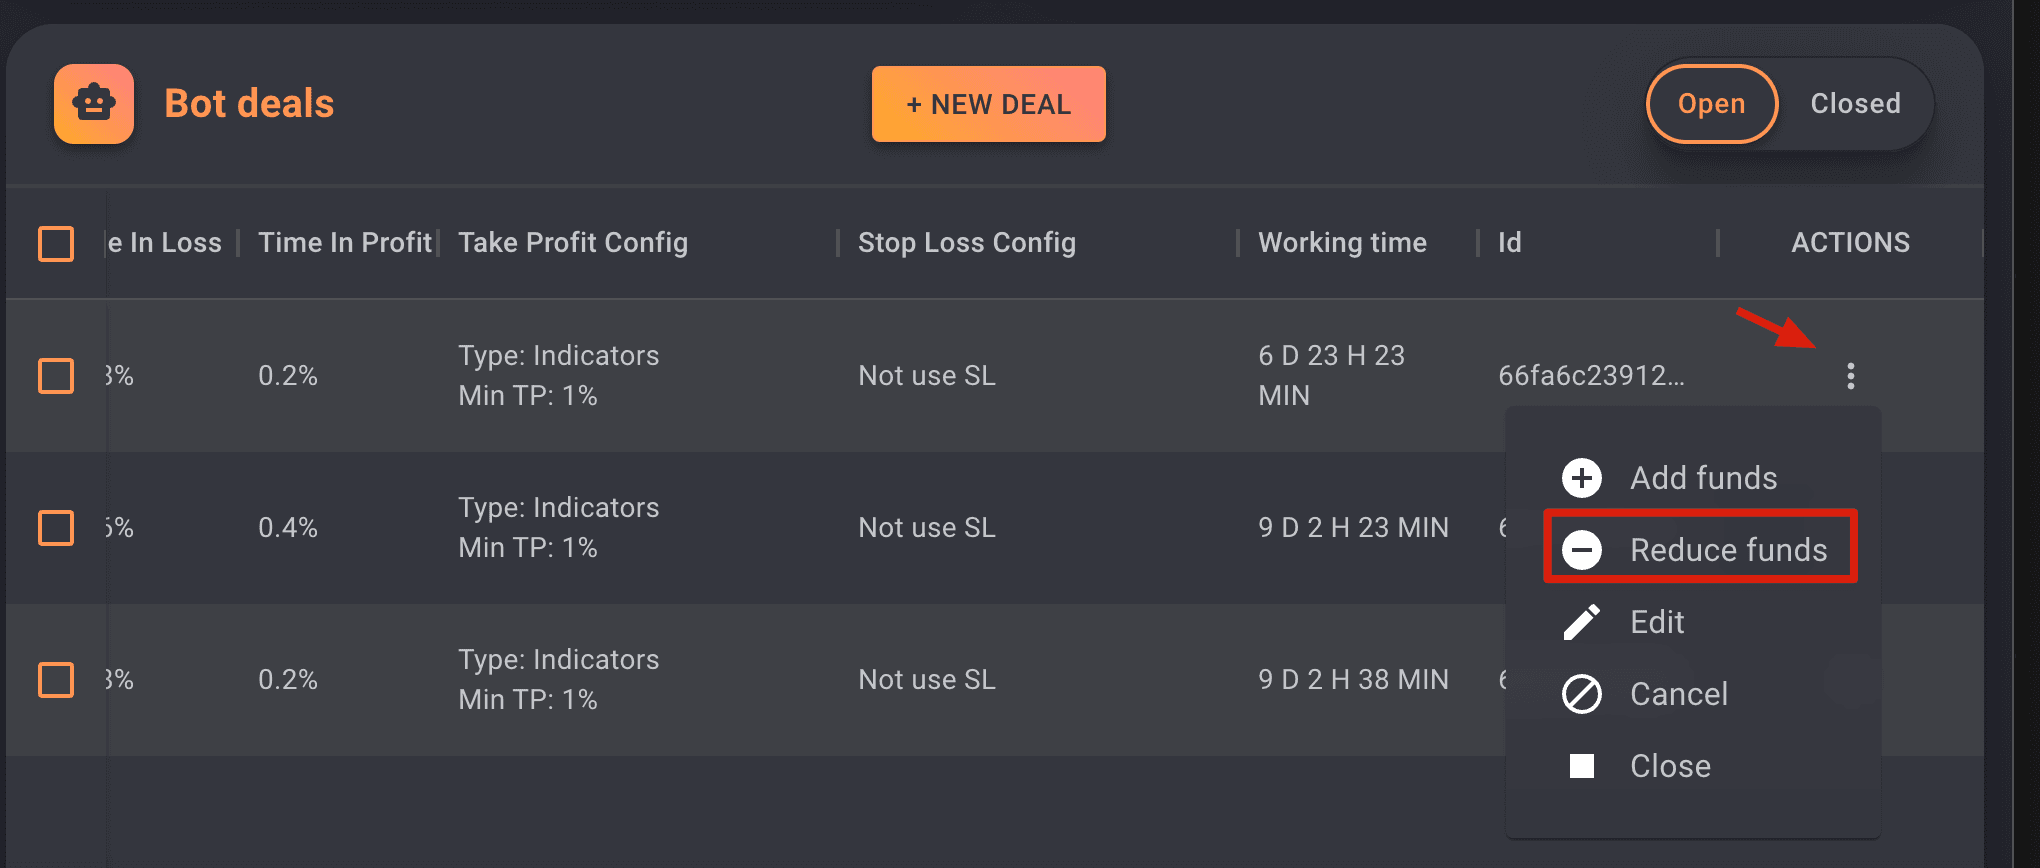Select the Open deals tab
Viewport: 2040px width, 868px height.
[x=1711, y=104]
